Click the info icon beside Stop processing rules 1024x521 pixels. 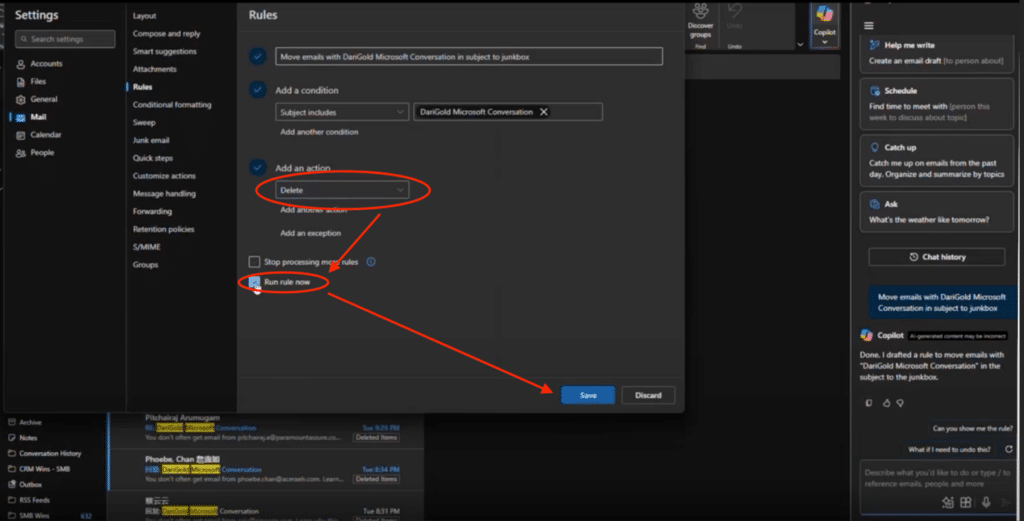pos(370,262)
